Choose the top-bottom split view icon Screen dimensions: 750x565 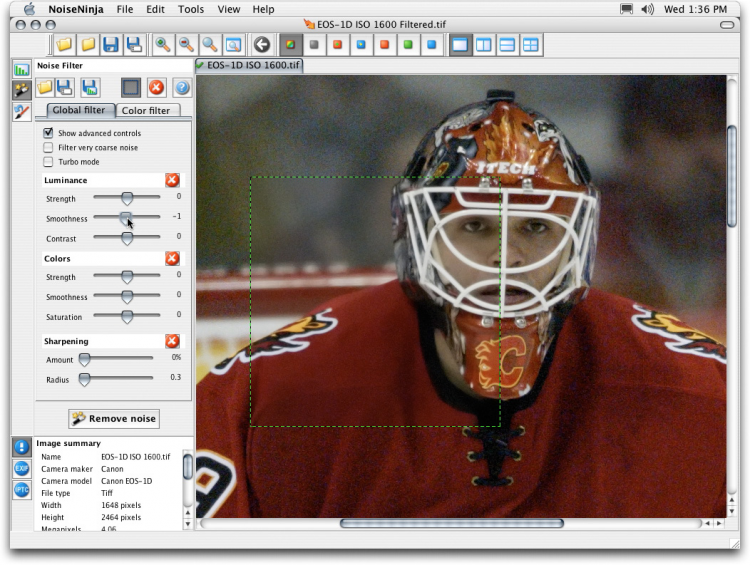507,45
